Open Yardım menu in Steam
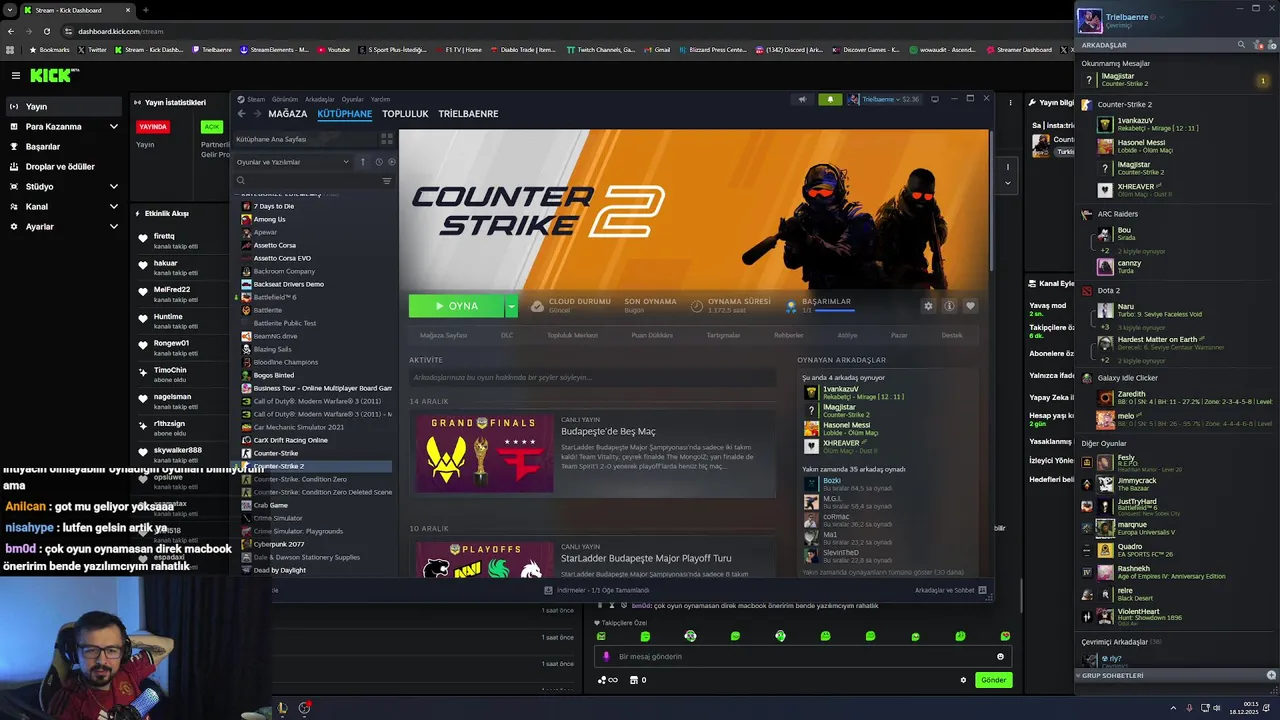Viewport: 1280px width, 720px height. pyautogui.click(x=380, y=99)
